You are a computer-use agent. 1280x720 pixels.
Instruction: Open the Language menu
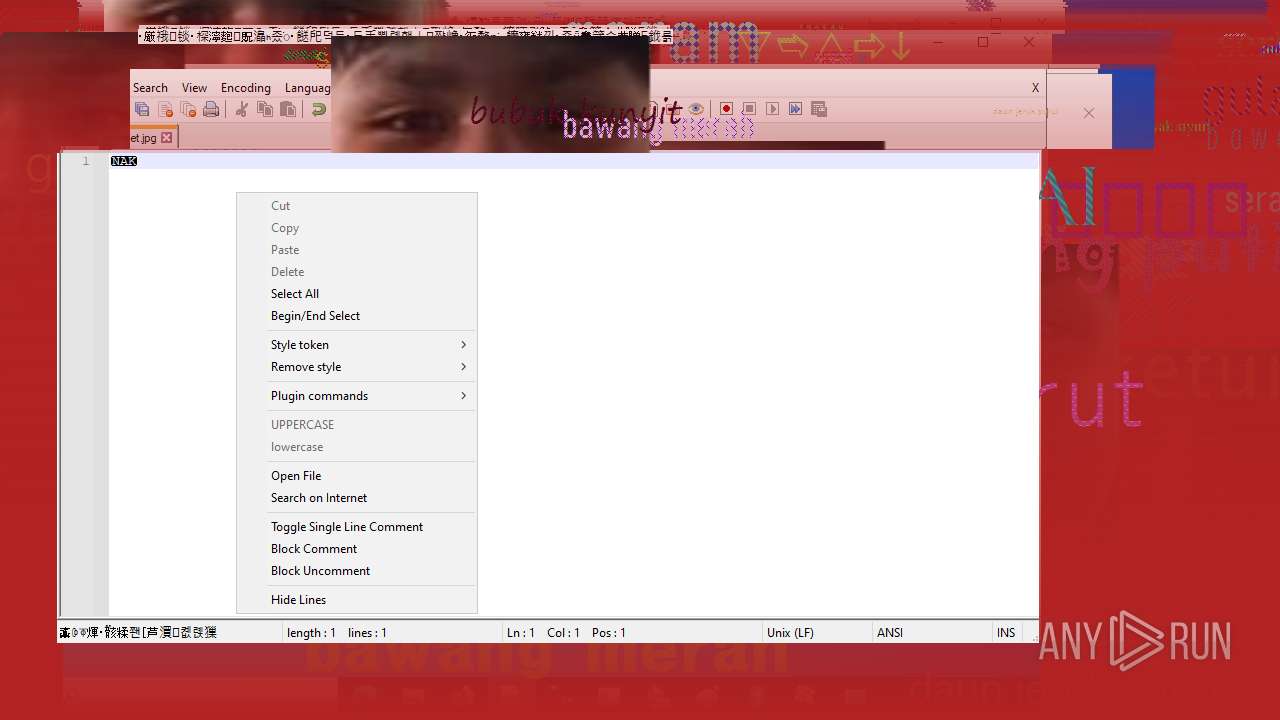point(307,88)
